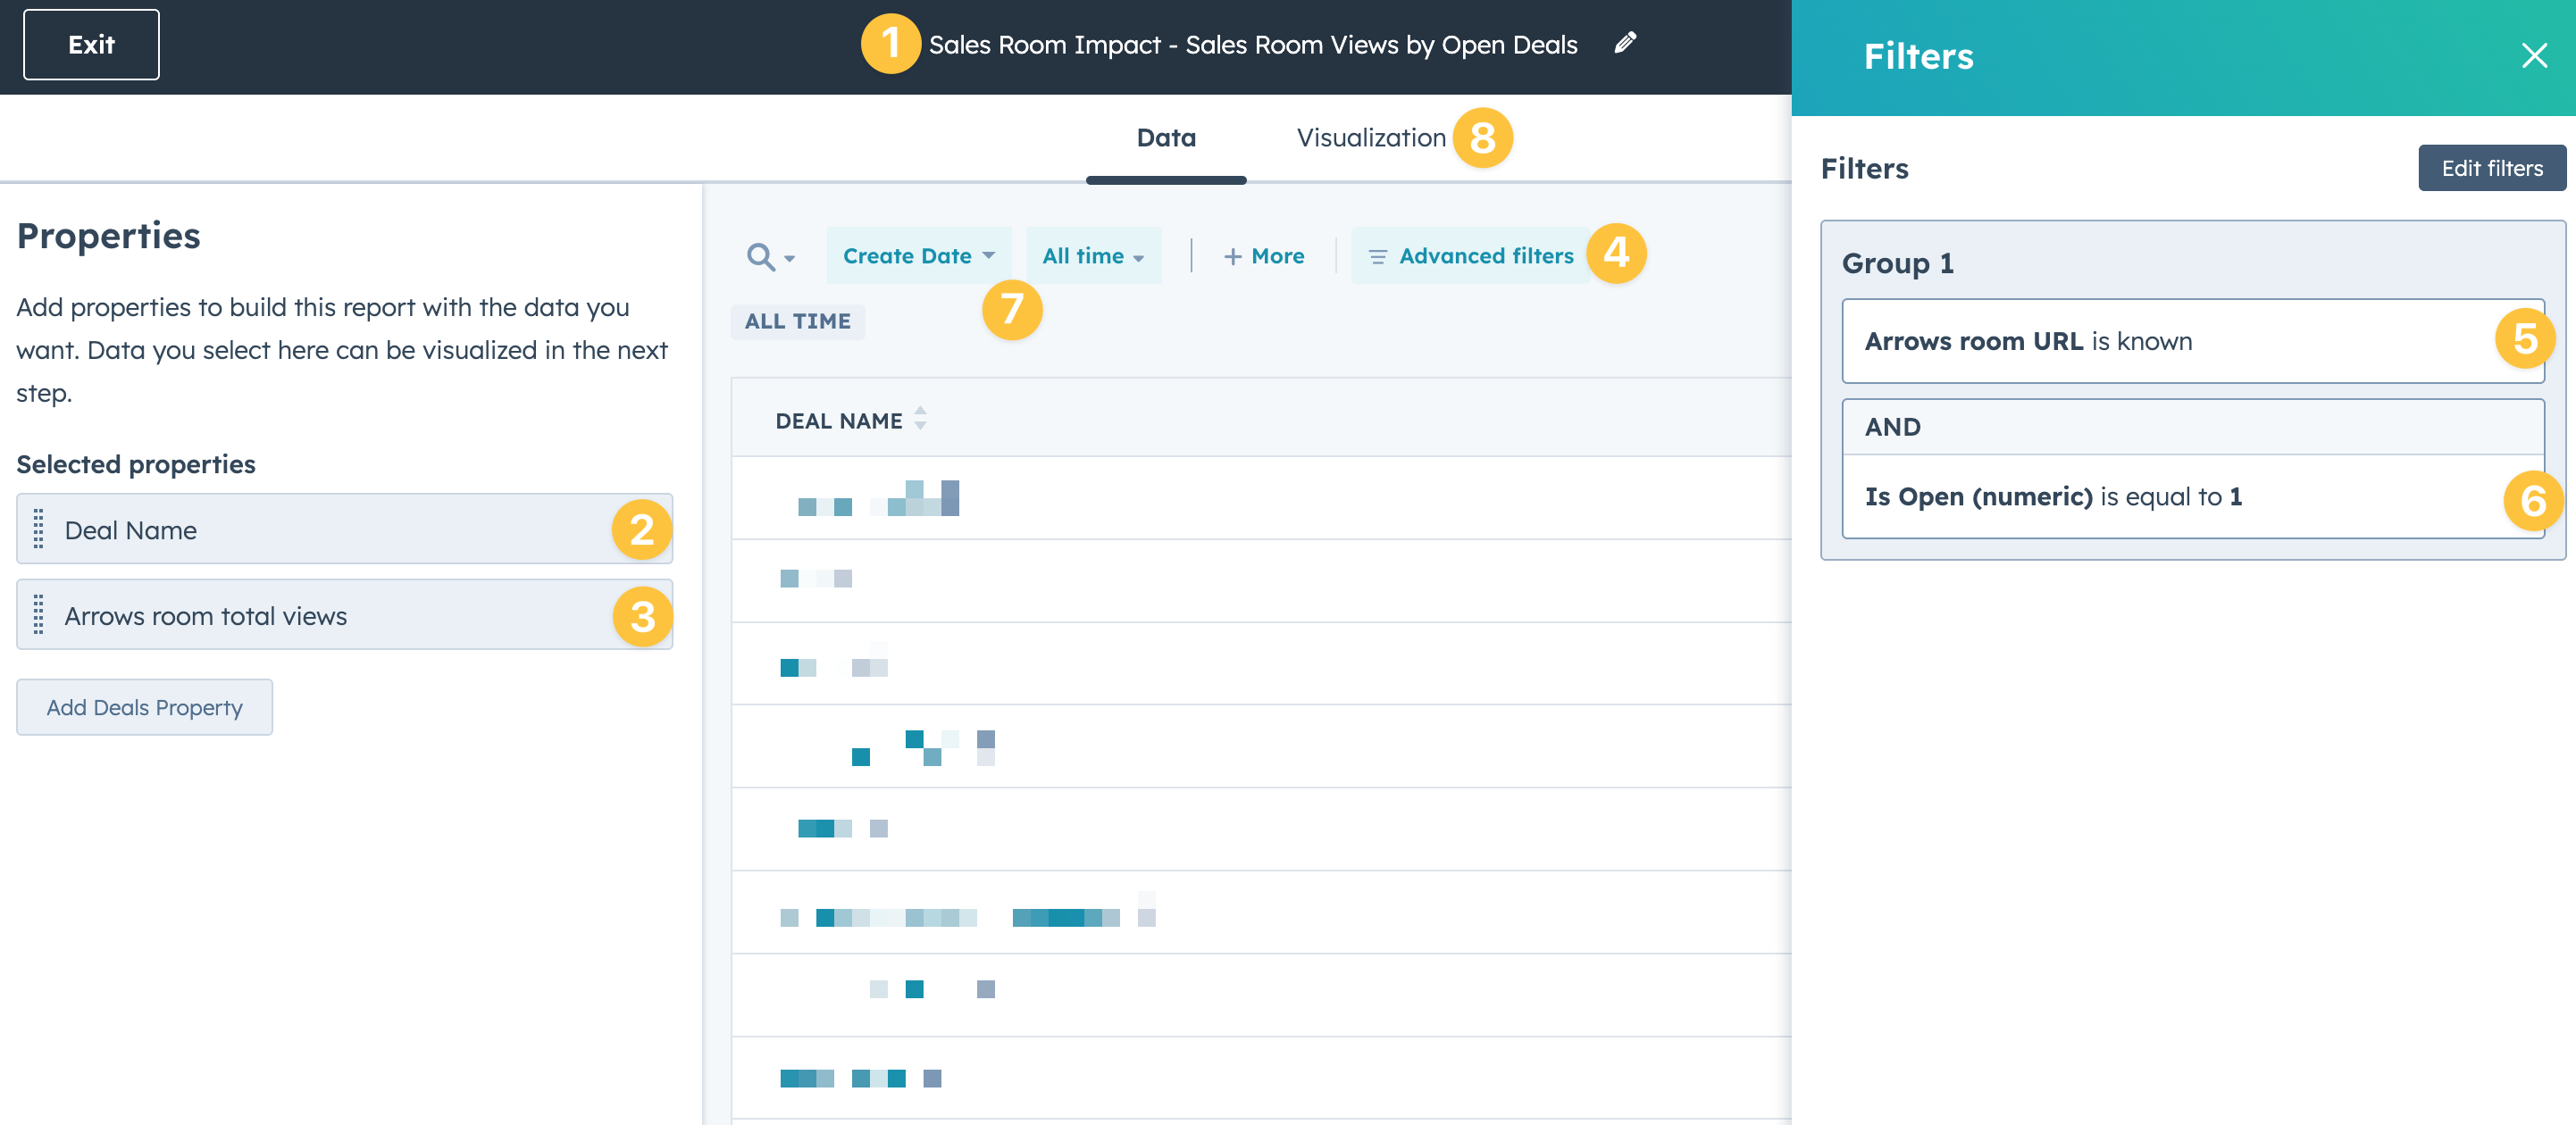
Task: Click the ALL TIME filter tag
Action: [797, 321]
